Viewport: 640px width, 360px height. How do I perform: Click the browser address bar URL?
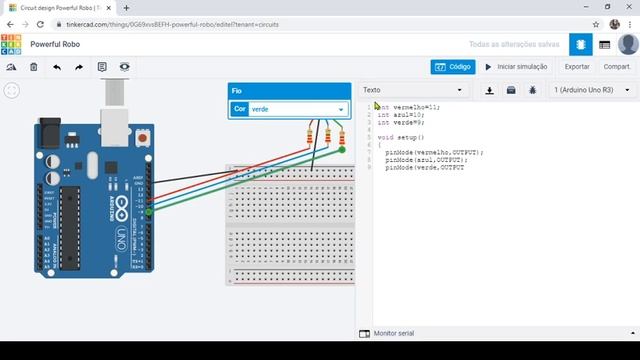pyautogui.click(x=172, y=24)
